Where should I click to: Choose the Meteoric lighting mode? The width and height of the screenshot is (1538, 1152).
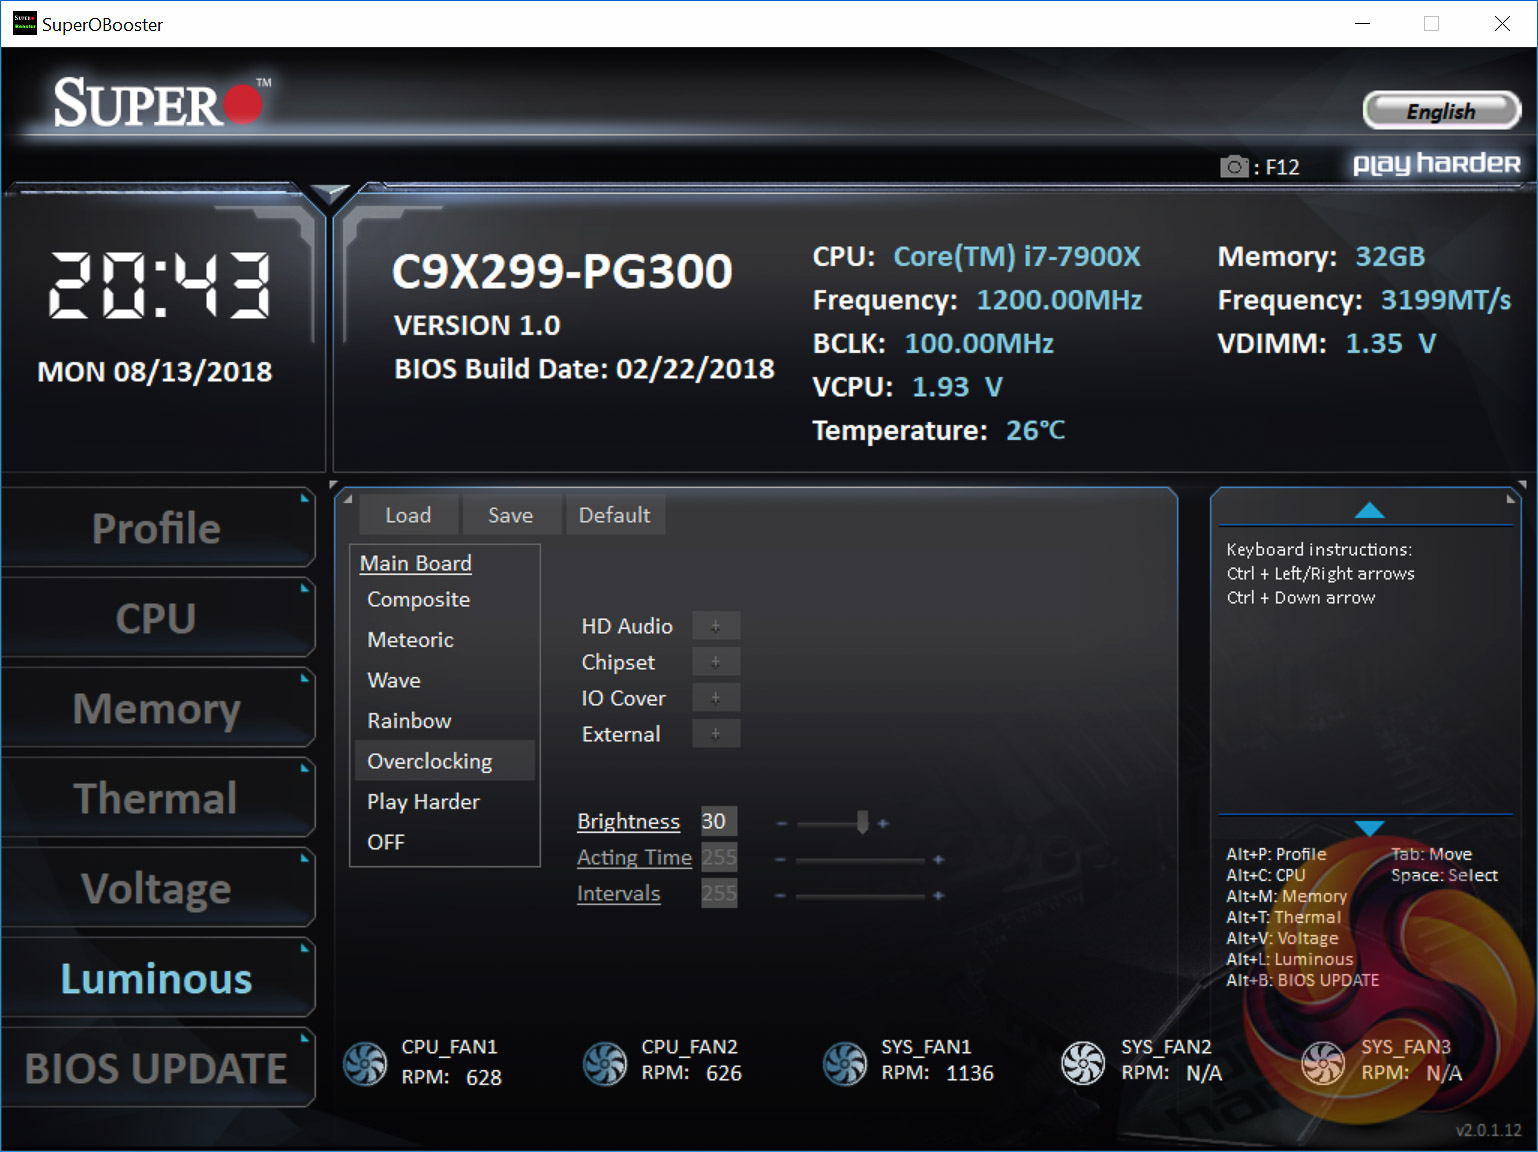pos(444,640)
